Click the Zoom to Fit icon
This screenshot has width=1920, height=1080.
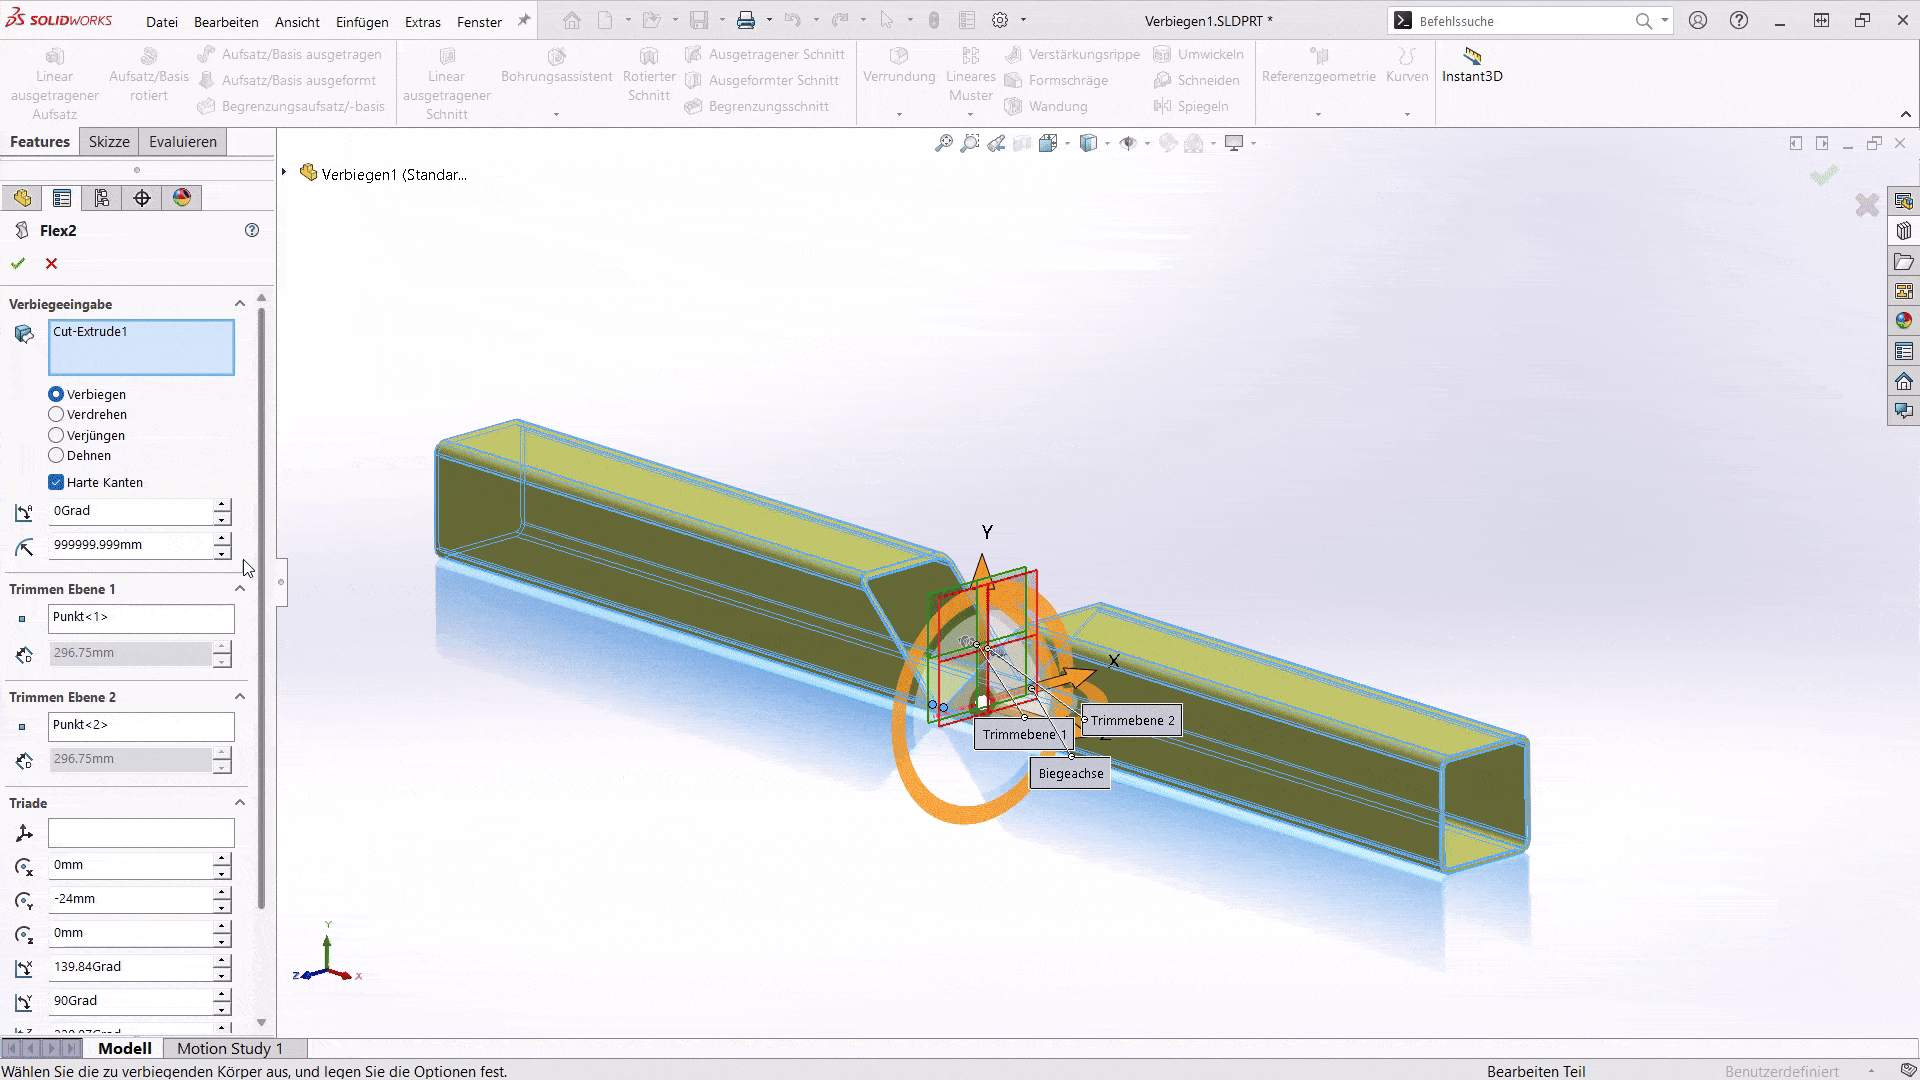point(943,143)
